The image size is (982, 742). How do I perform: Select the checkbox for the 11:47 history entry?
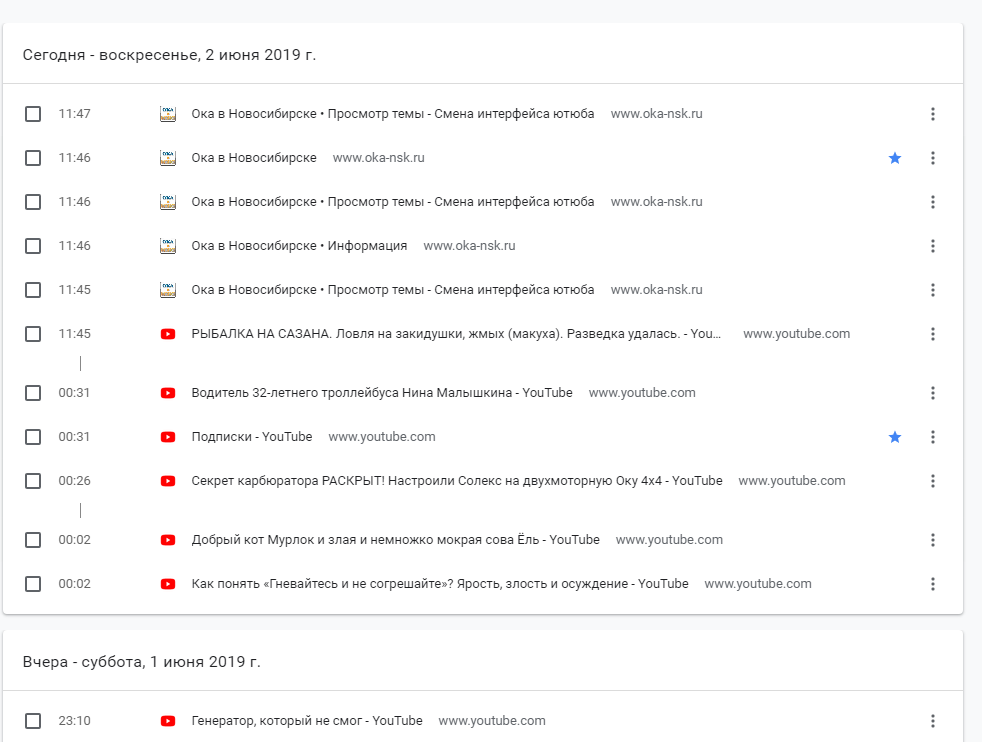33,114
